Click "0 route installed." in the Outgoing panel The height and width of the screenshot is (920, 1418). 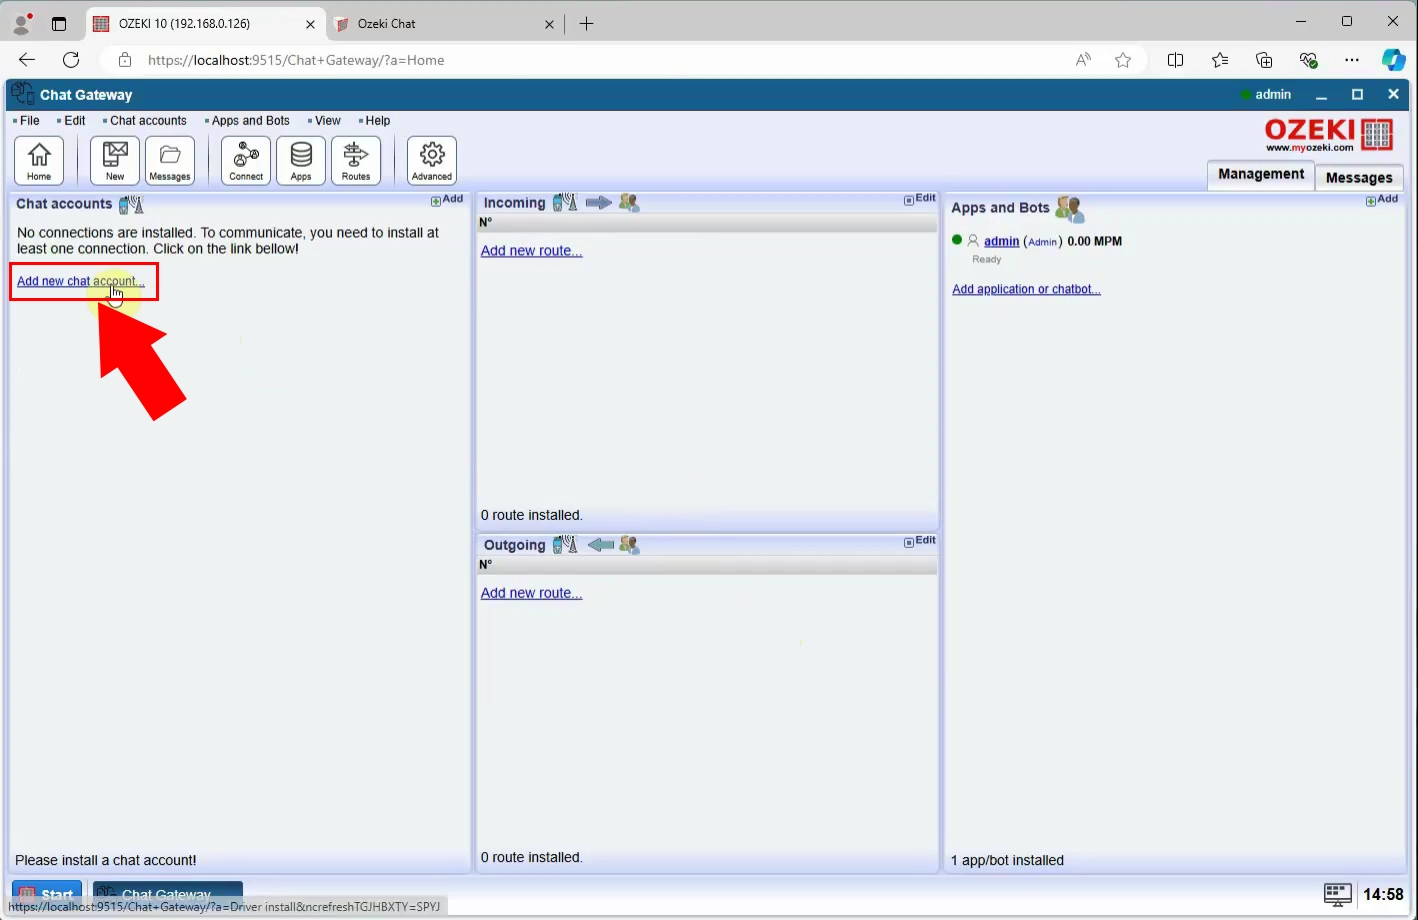pyautogui.click(x=531, y=858)
